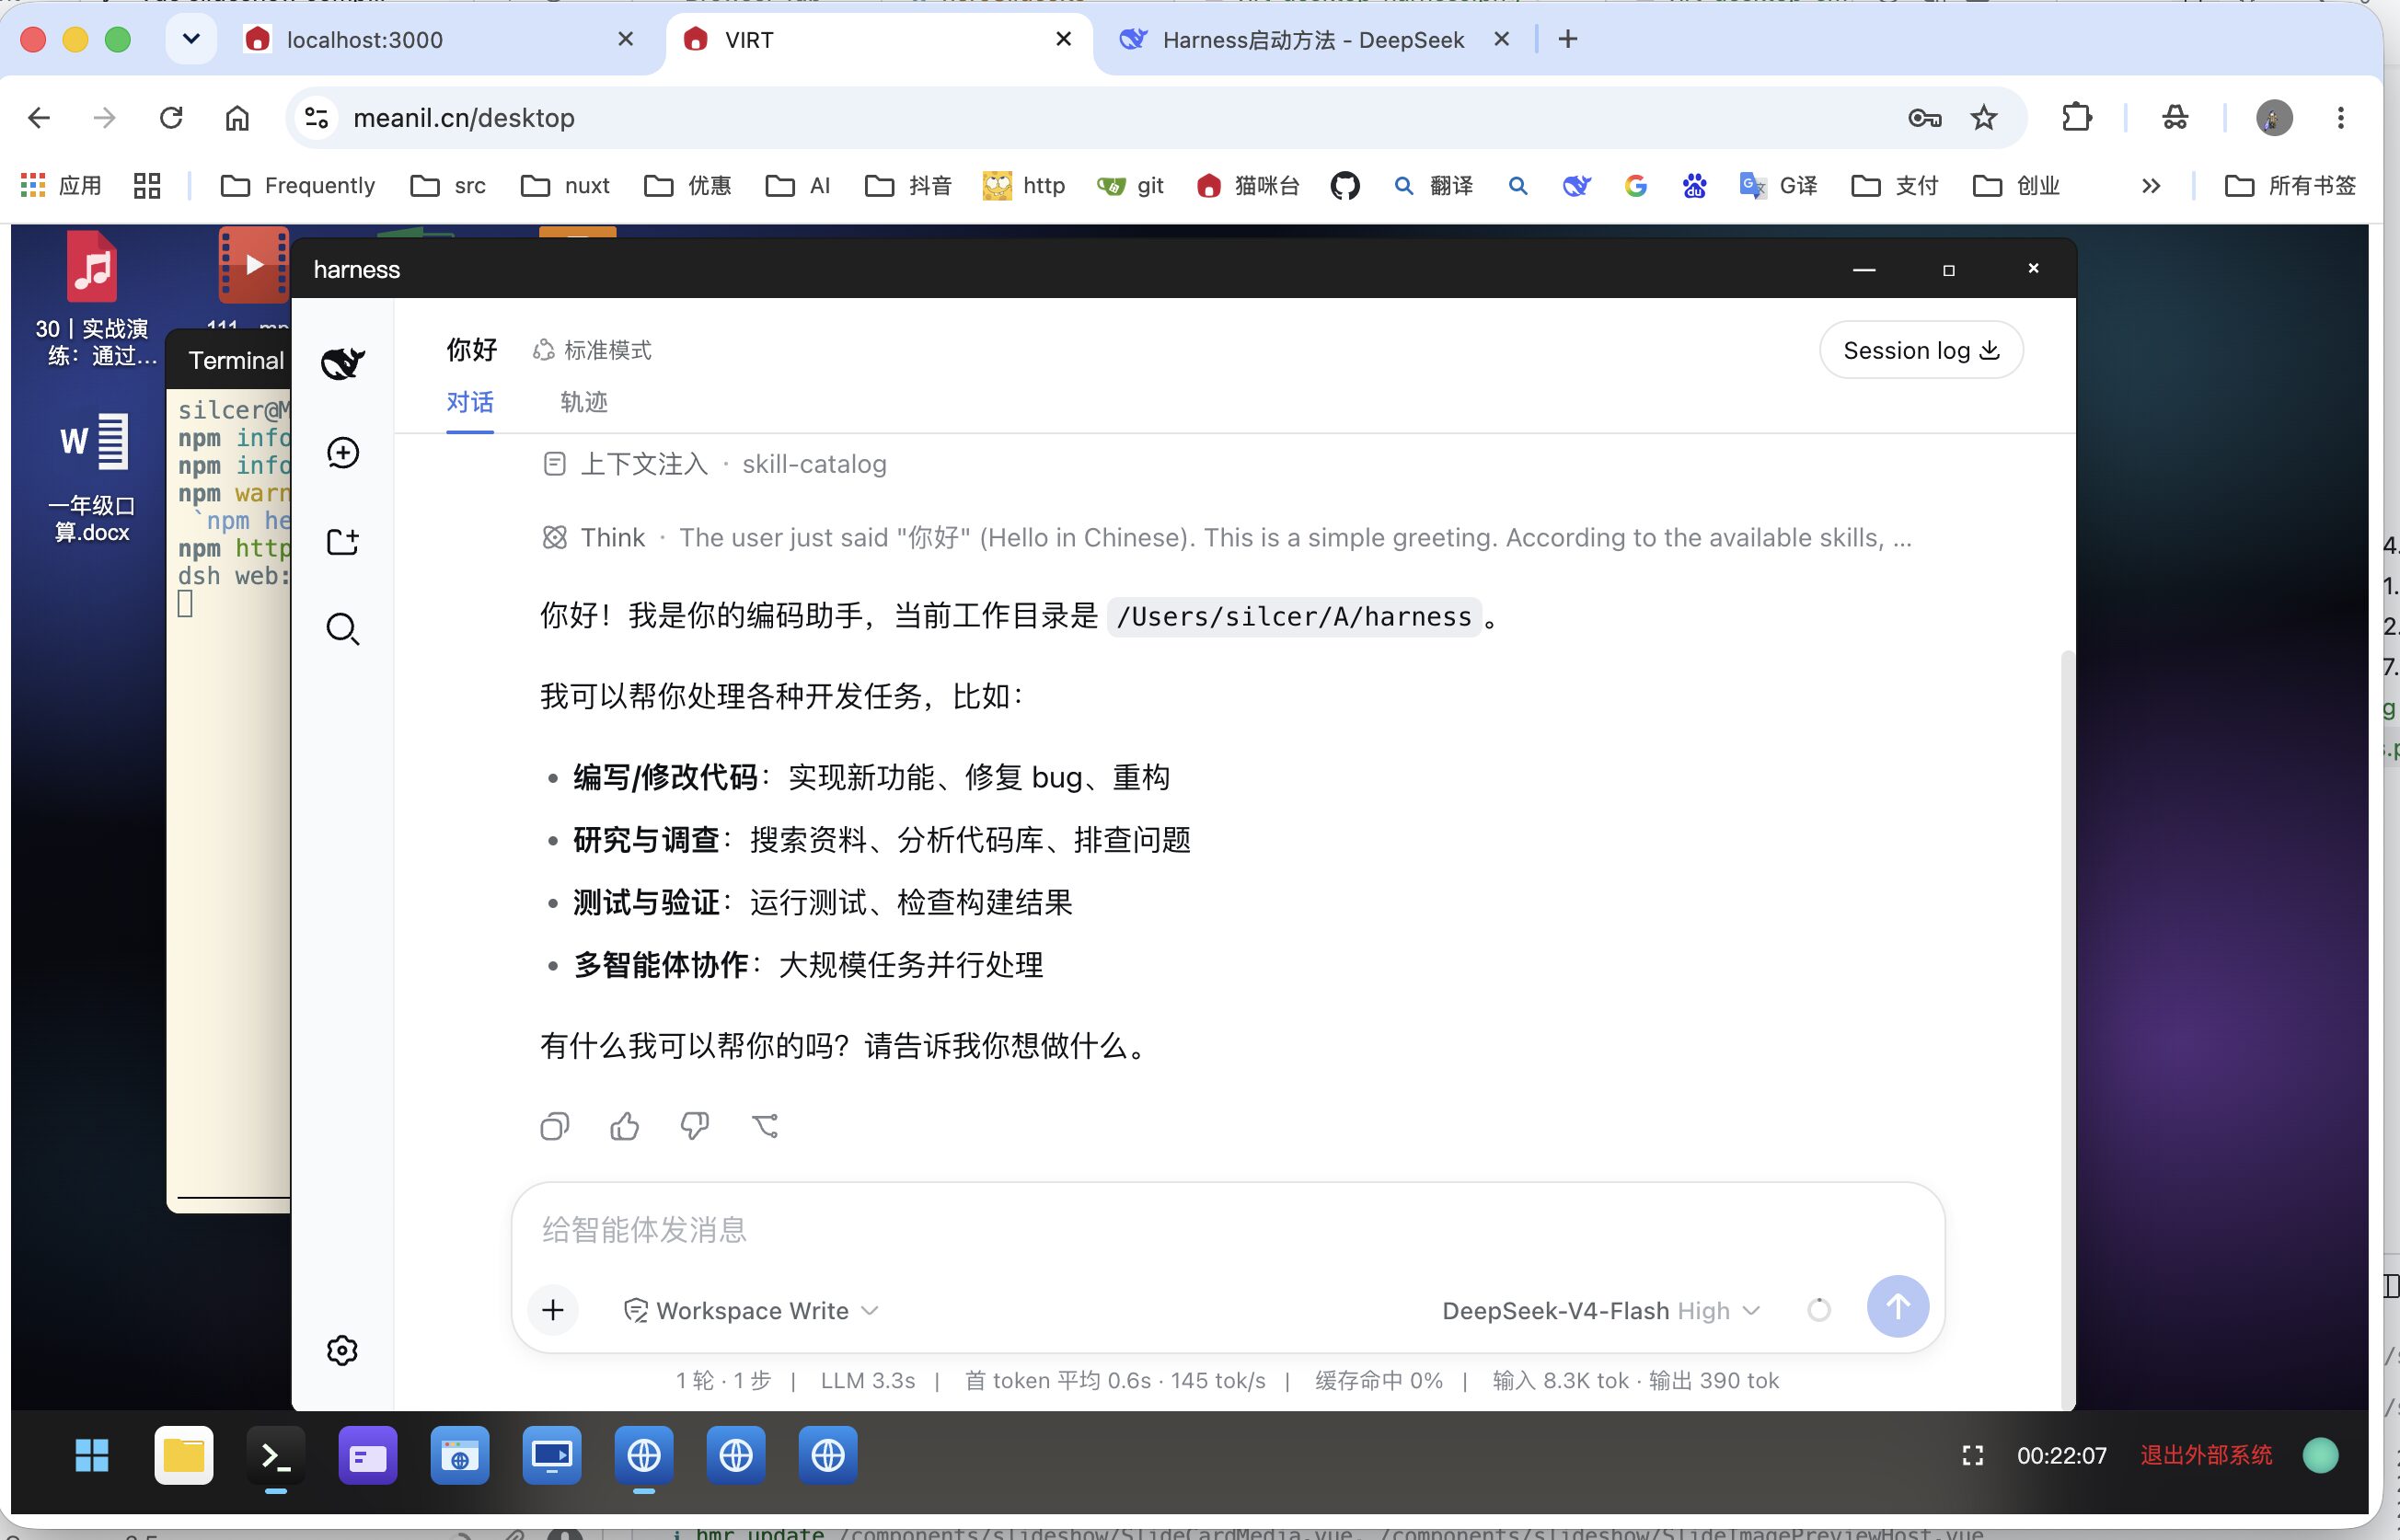Click the harness chat vertical scrollbar
Screen dimensions: 2400x1540
2068,1030
